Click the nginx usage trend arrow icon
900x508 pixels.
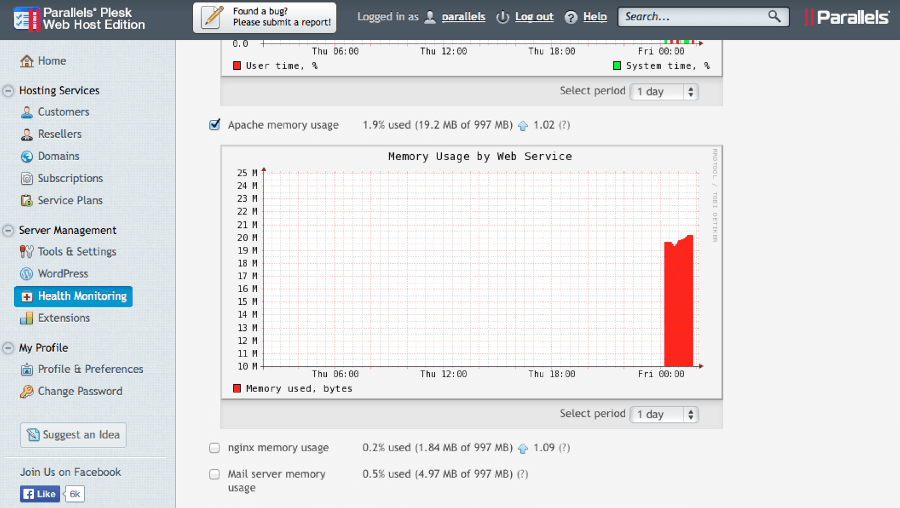523,448
